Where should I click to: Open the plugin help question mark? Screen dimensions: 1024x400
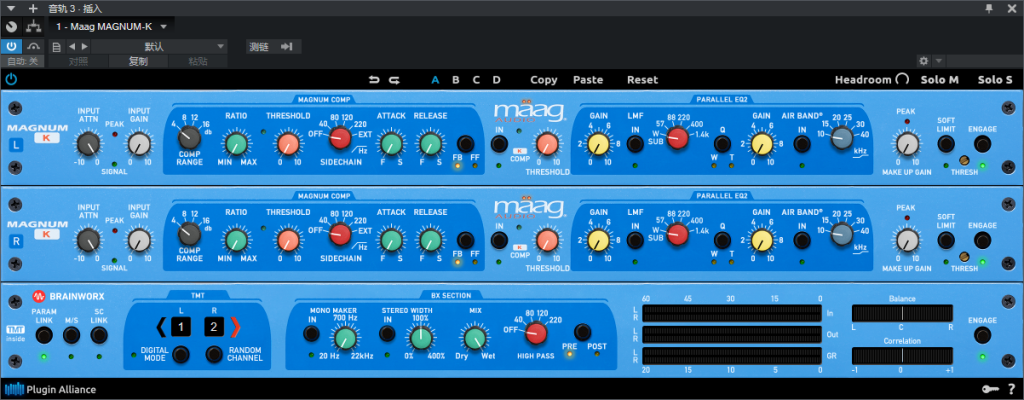1012,390
